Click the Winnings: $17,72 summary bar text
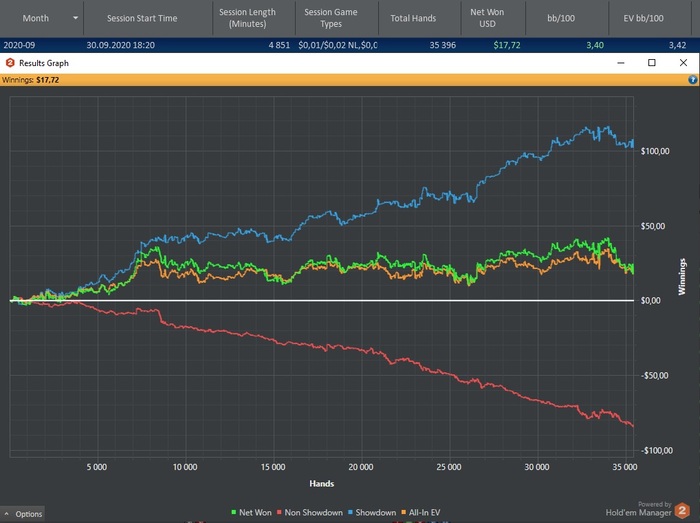The width and height of the screenshot is (700, 523). coord(30,80)
